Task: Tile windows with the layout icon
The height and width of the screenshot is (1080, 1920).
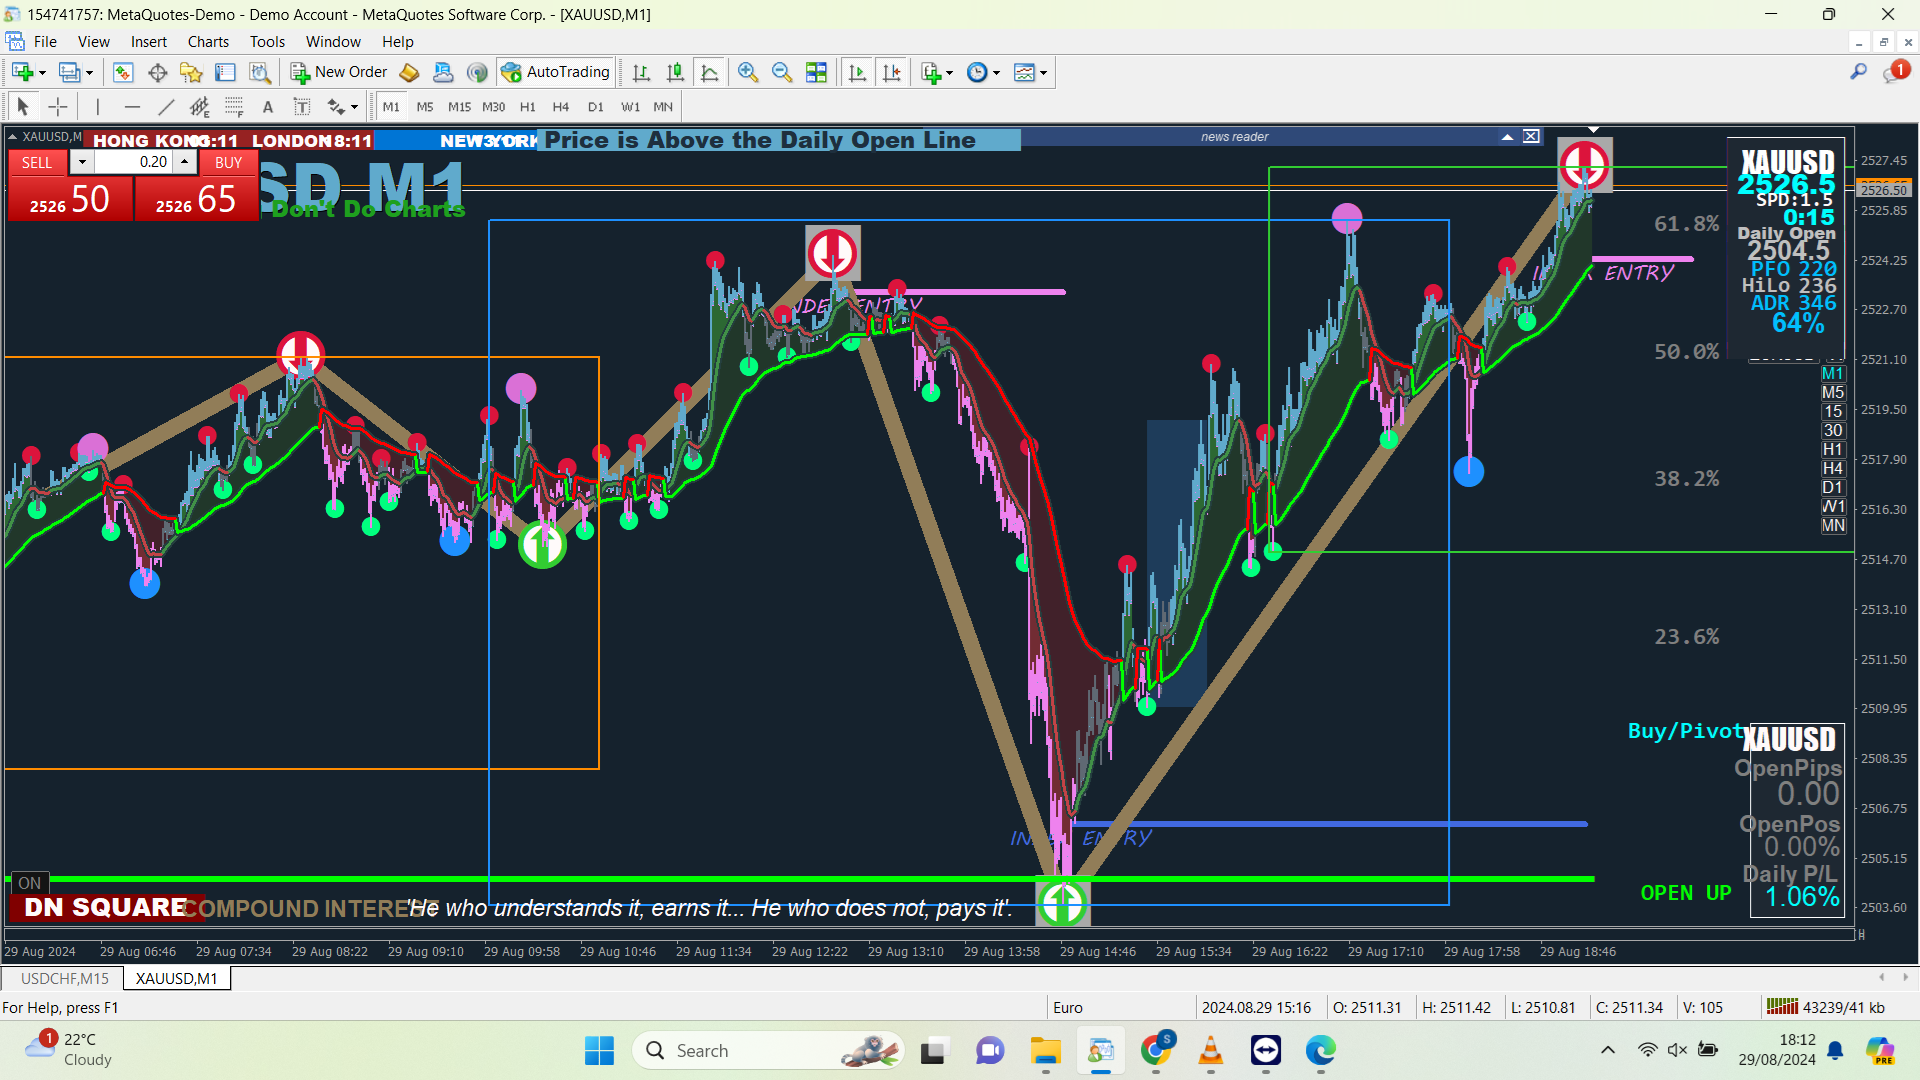Action: pos(816,72)
